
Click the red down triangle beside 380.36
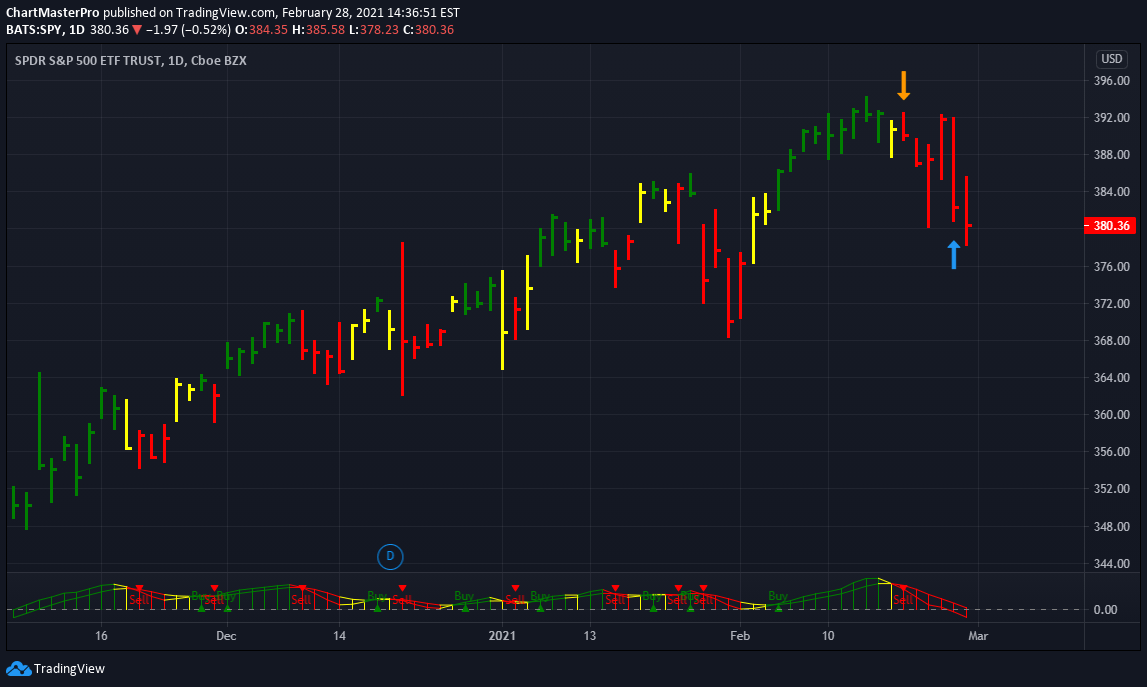[137, 30]
